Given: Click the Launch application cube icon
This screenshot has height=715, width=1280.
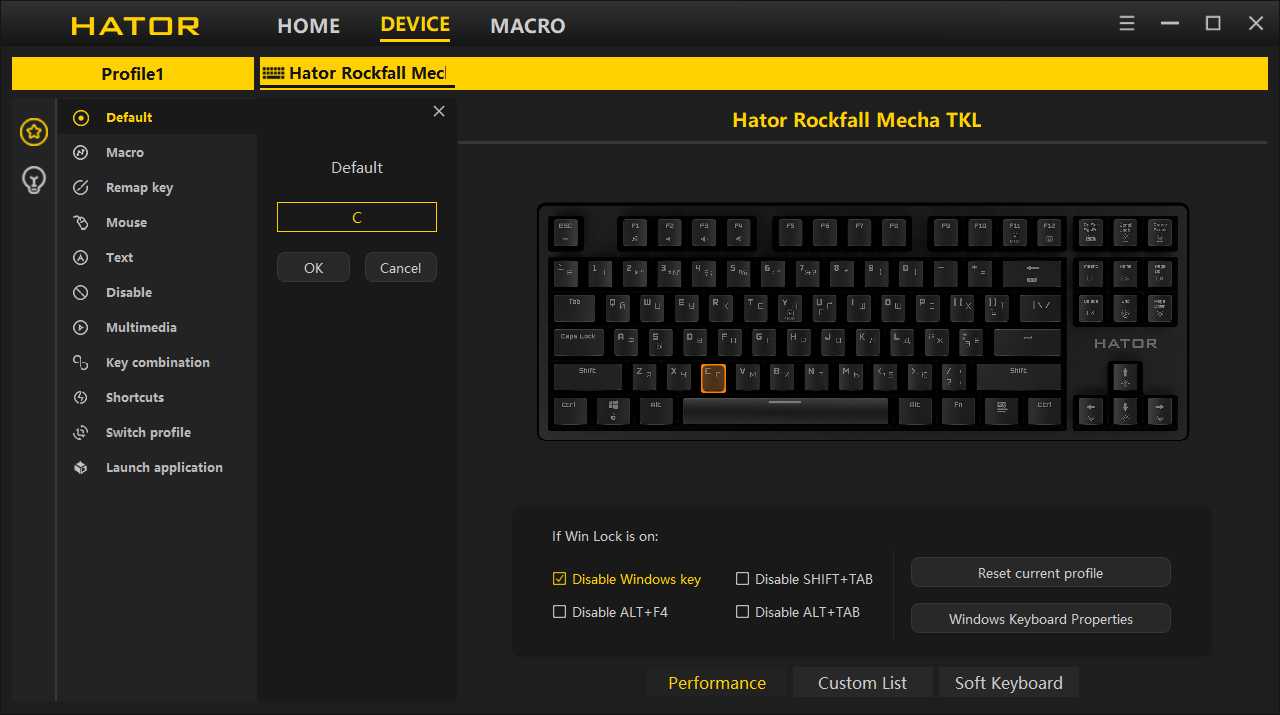Looking at the screenshot, I should pyautogui.click(x=81, y=468).
